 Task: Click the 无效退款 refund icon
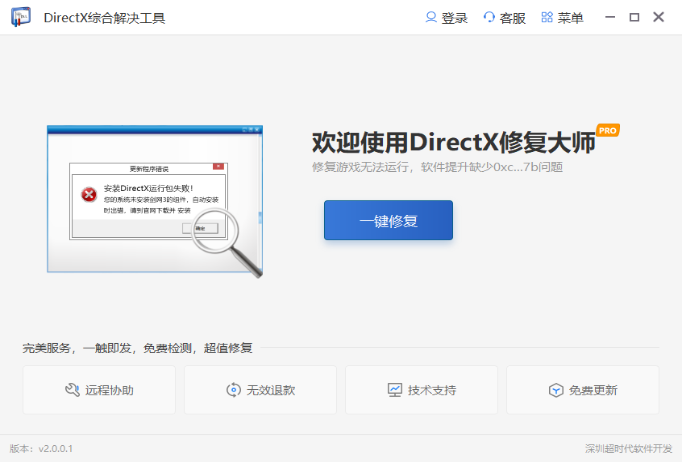point(233,390)
